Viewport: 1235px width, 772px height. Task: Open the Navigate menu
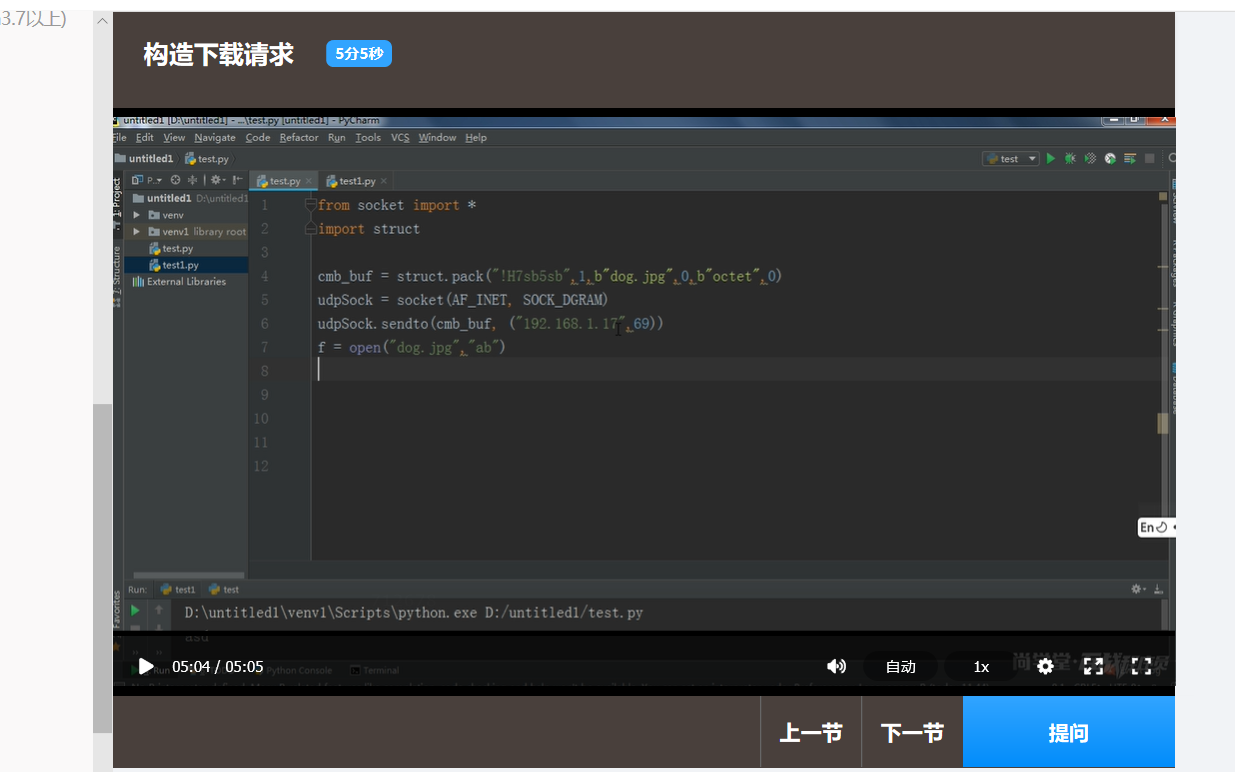pos(215,138)
